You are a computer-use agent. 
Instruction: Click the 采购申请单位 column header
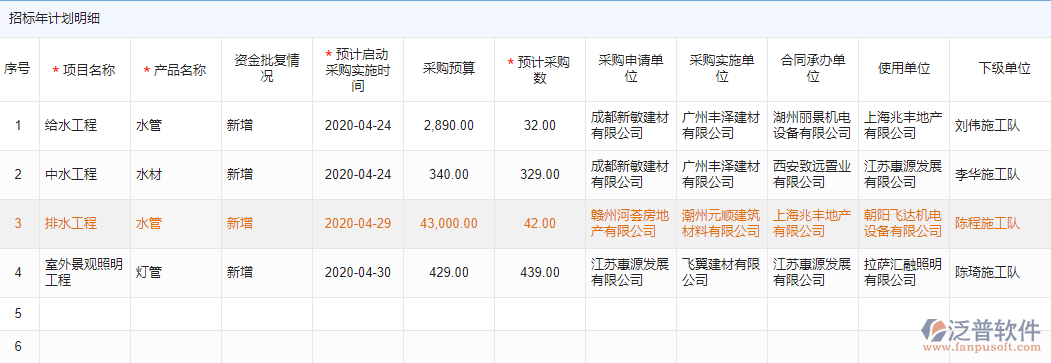coord(631,70)
